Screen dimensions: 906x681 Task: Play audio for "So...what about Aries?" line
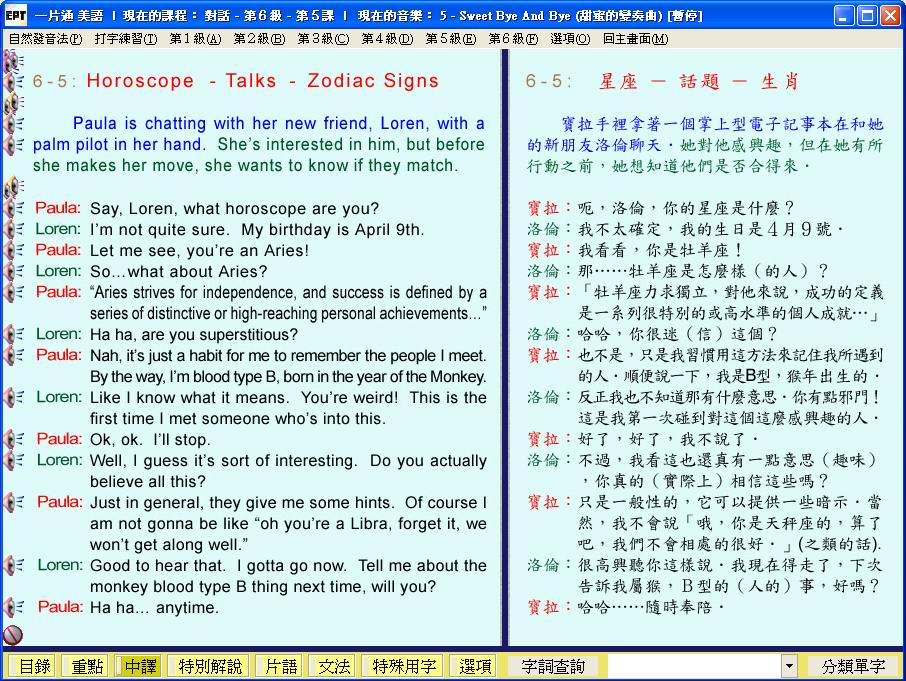[14, 272]
